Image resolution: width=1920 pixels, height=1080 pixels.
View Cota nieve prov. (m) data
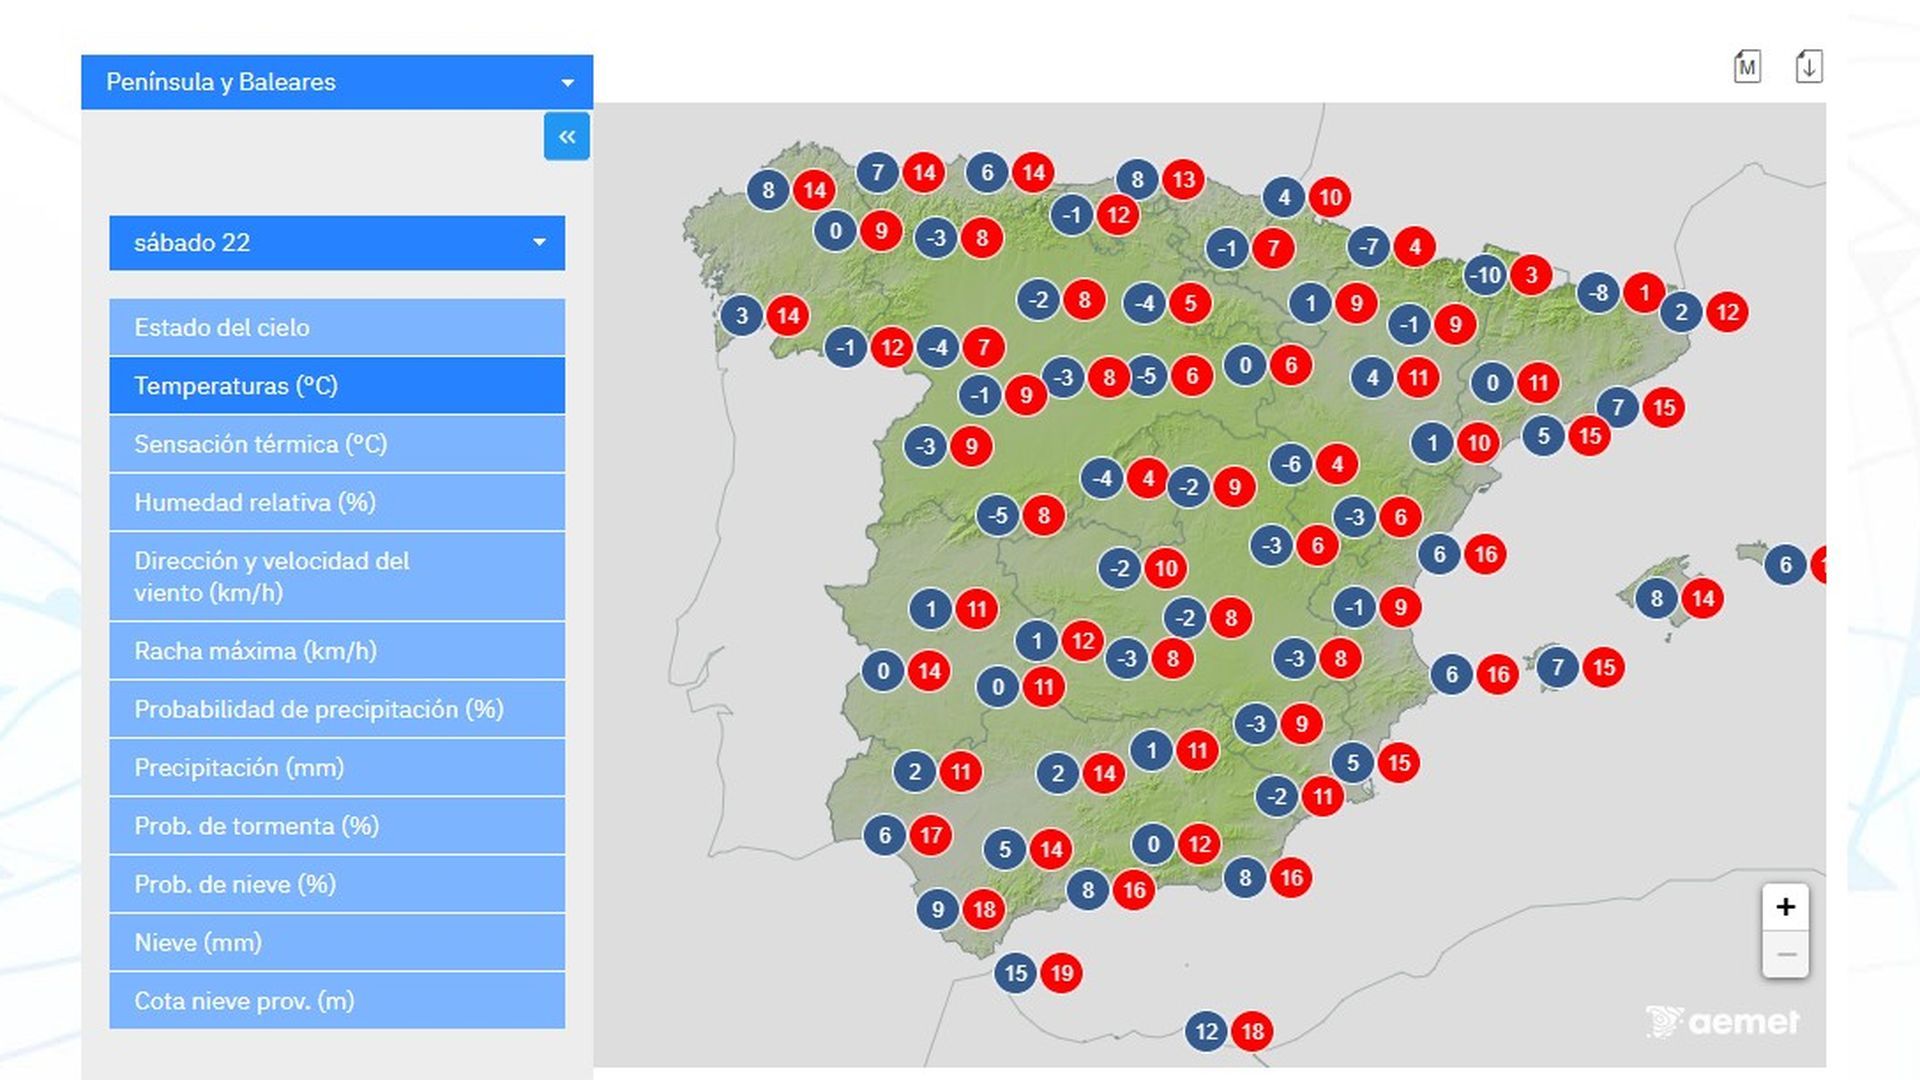tap(336, 1000)
